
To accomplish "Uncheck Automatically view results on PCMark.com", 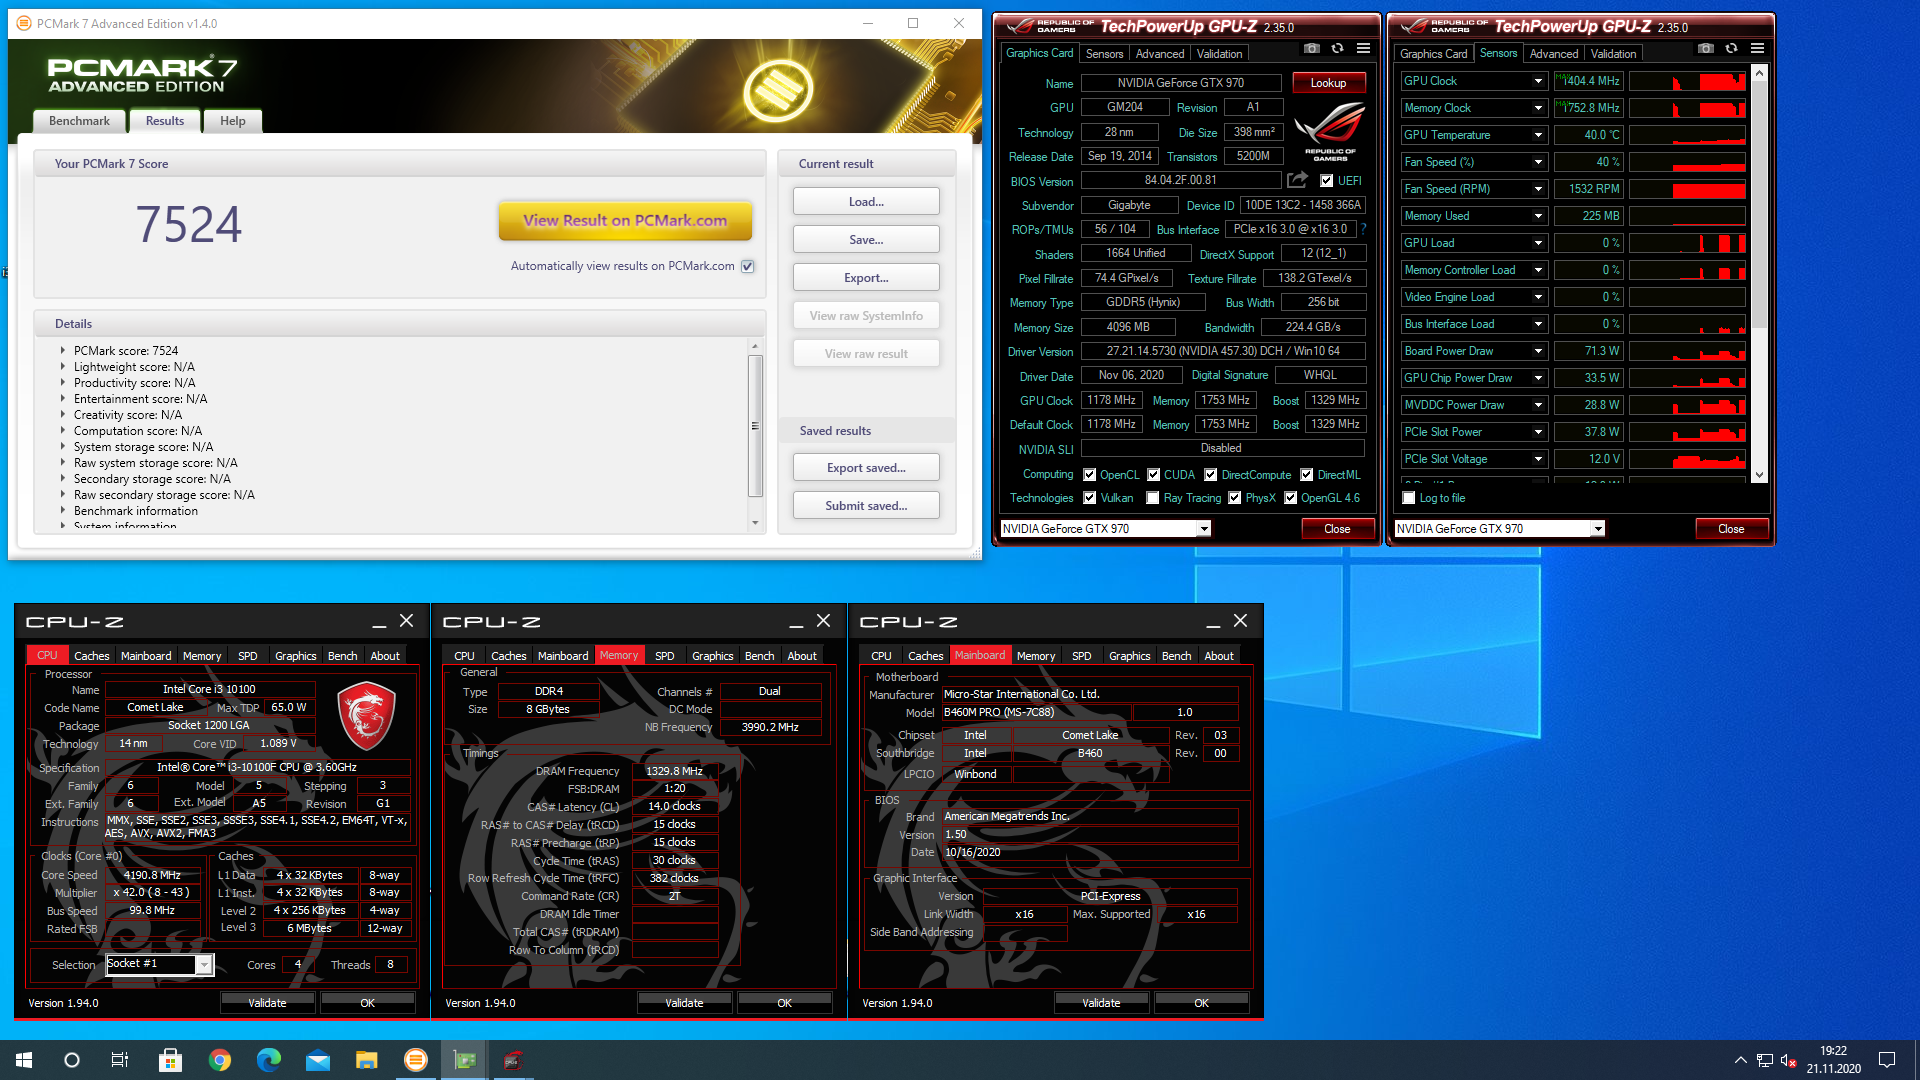I will [x=747, y=266].
